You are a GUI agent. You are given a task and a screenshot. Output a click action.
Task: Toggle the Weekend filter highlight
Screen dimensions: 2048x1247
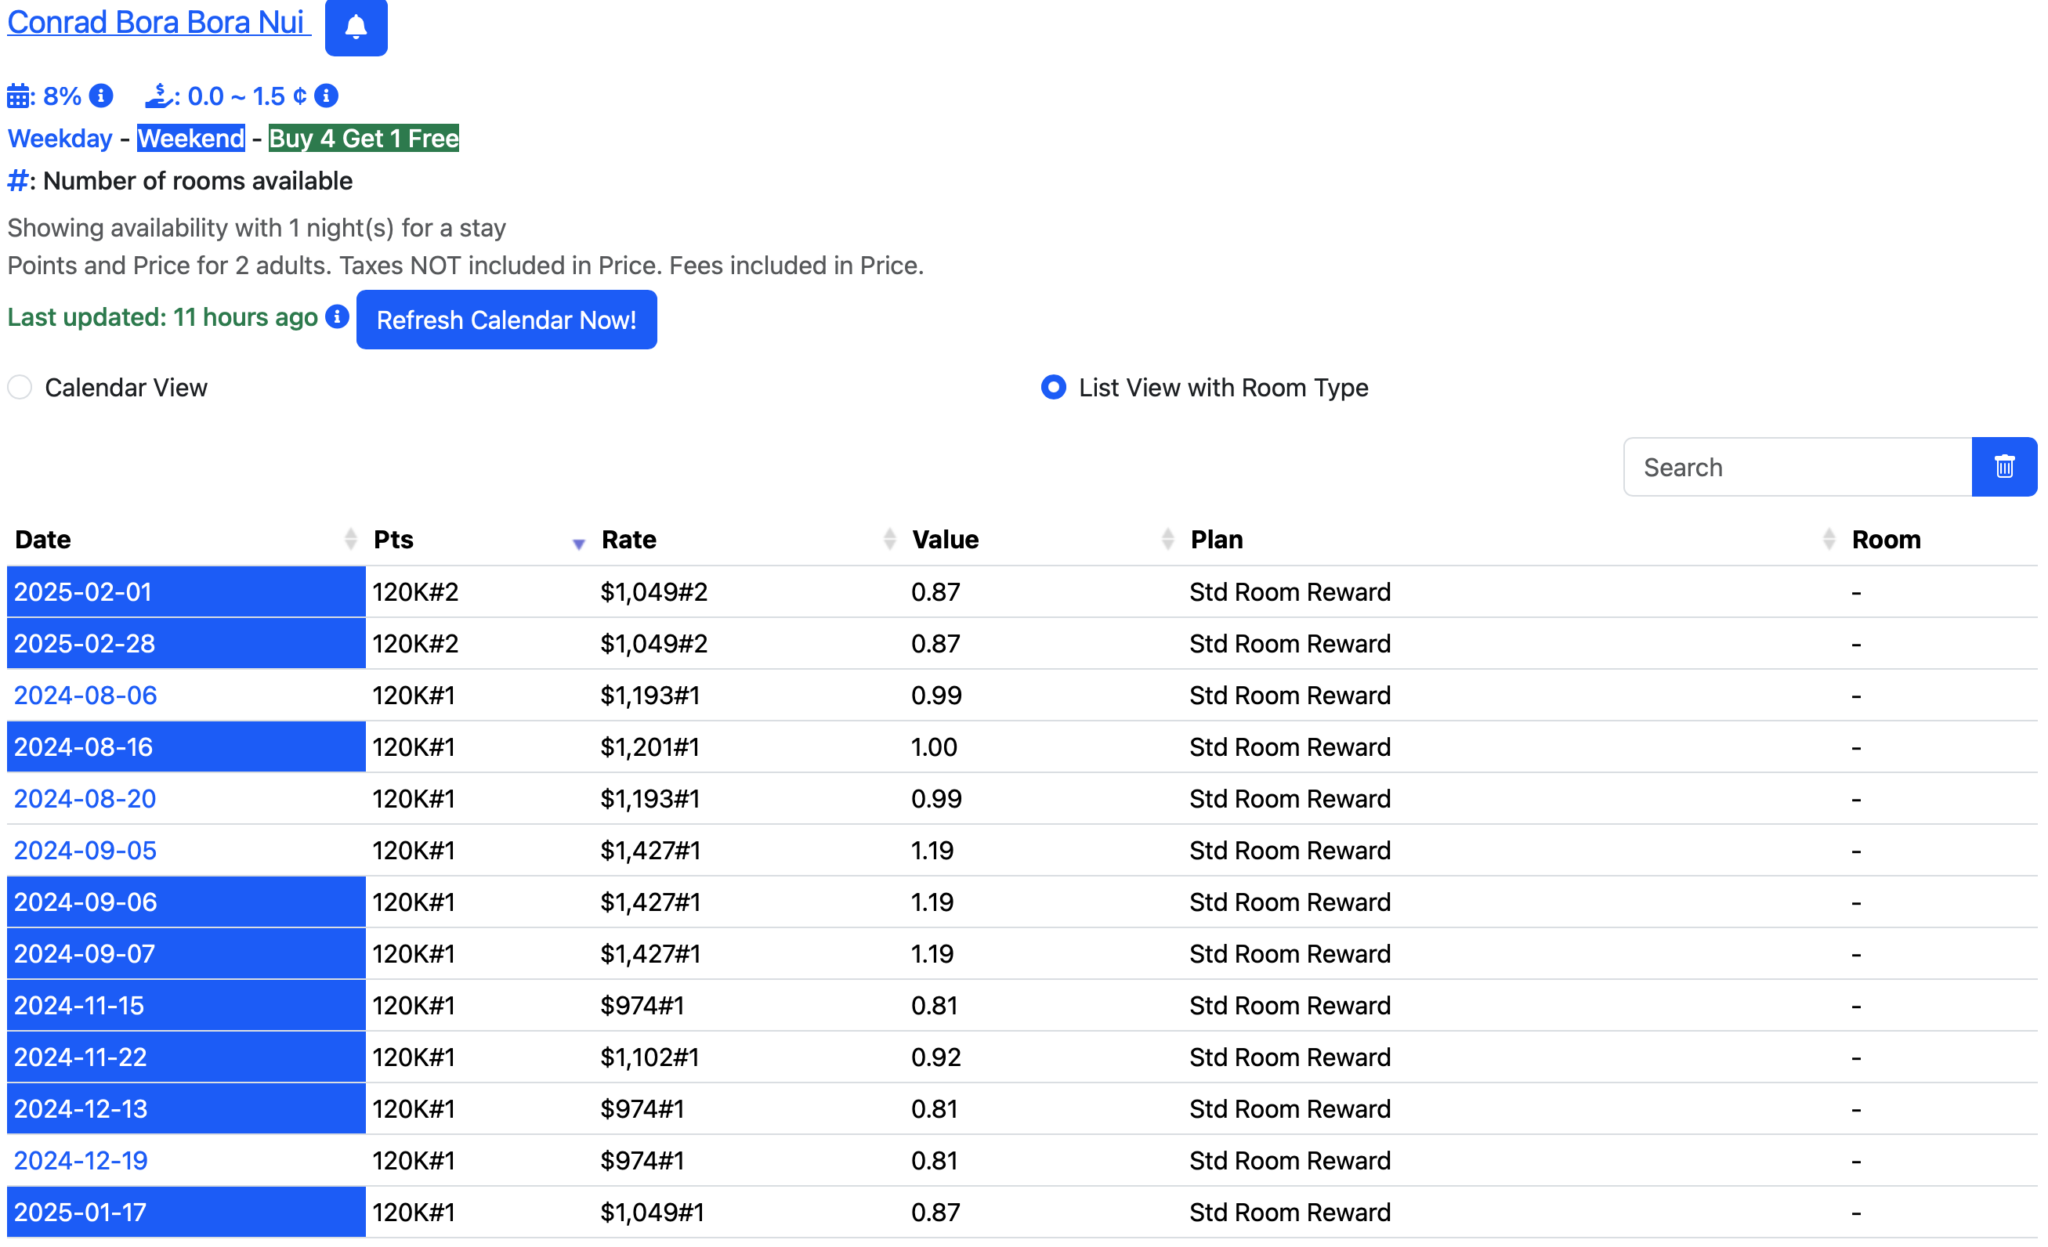191,138
